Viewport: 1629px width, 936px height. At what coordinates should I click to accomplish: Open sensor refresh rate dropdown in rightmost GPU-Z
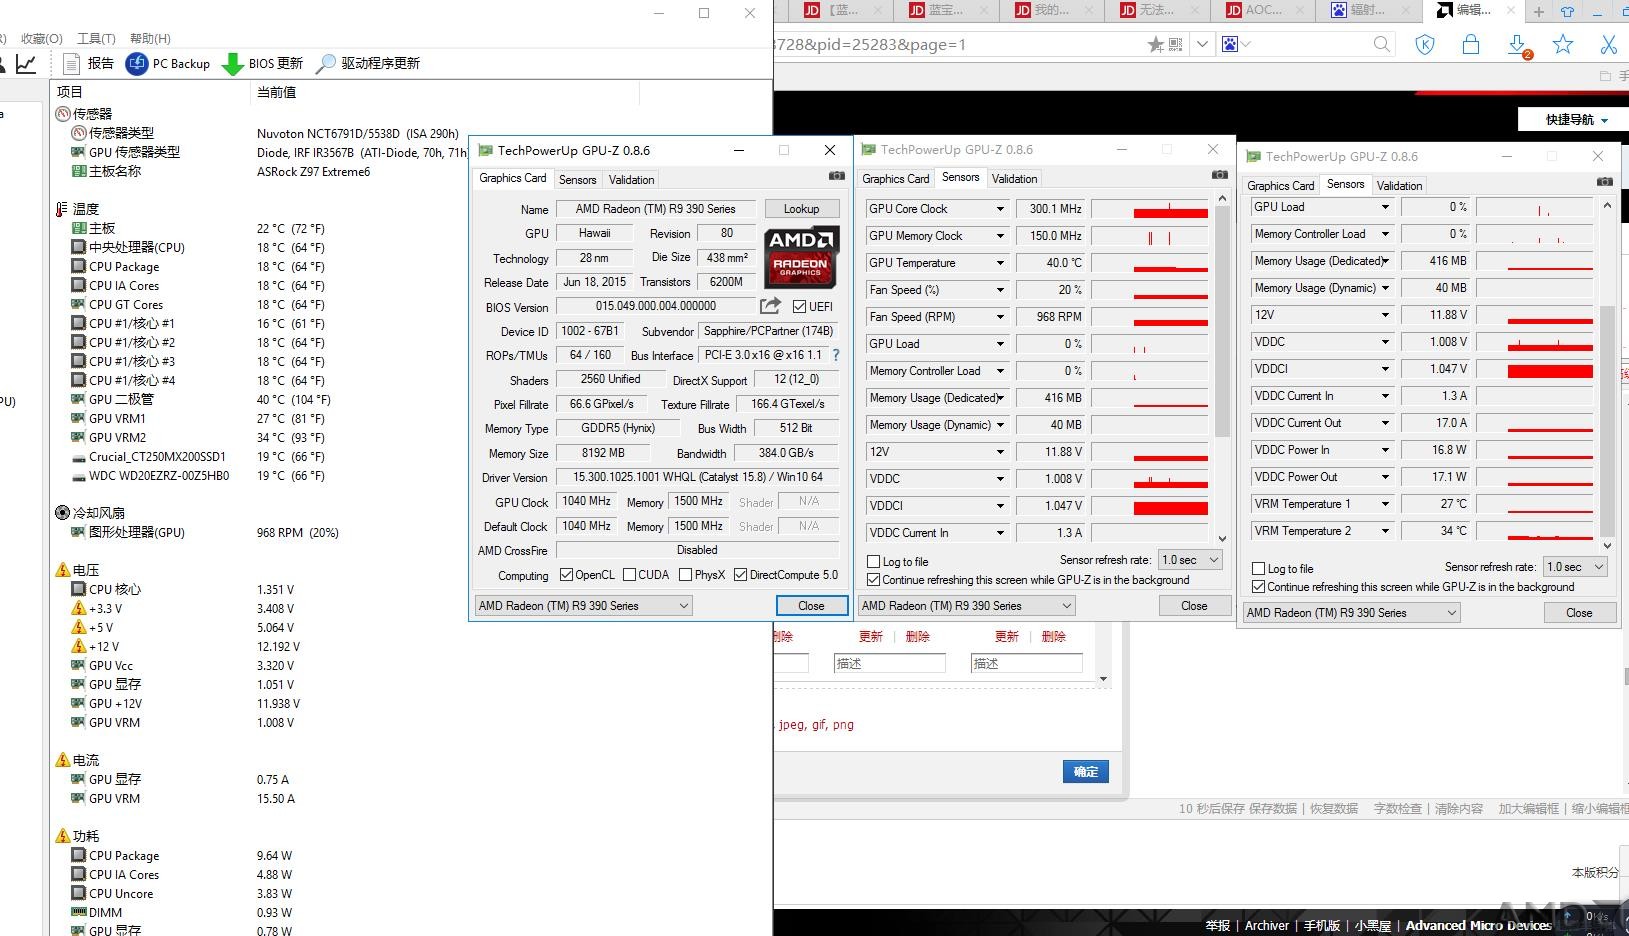pyautogui.click(x=1574, y=567)
